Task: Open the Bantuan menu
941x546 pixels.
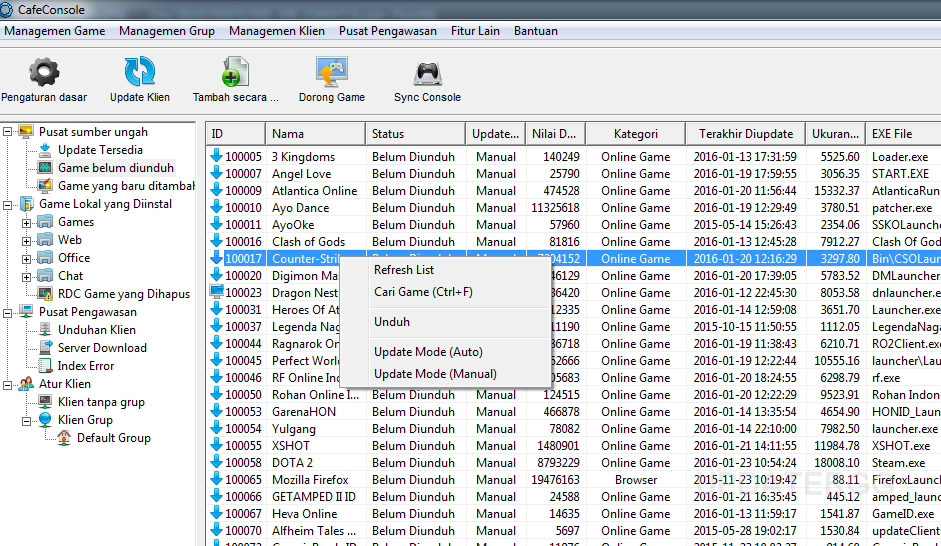Action: click(535, 31)
